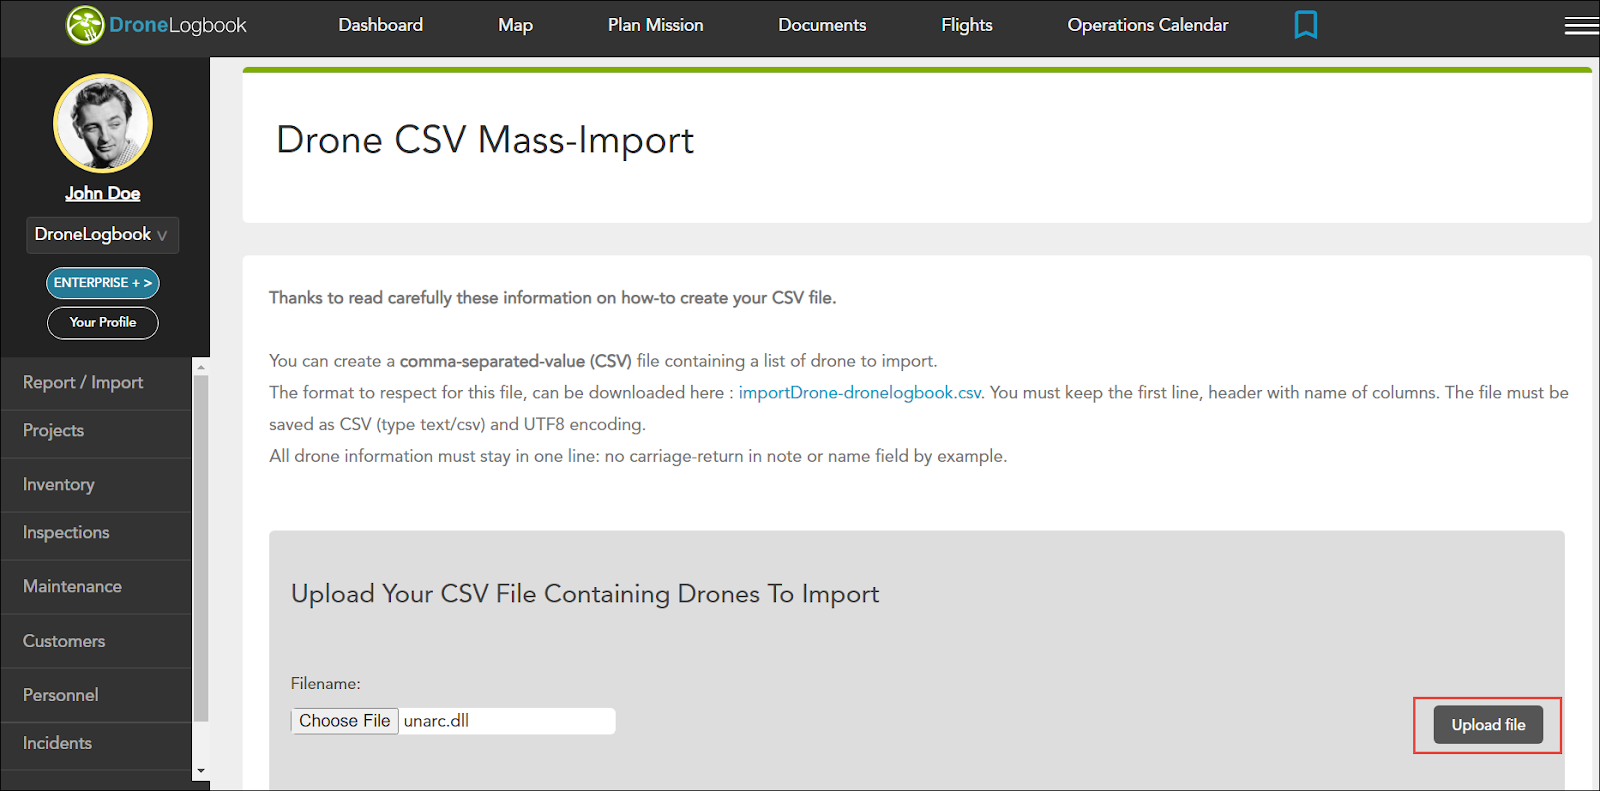
Task: Select Personnel in the sidebar
Action: [96, 695]
